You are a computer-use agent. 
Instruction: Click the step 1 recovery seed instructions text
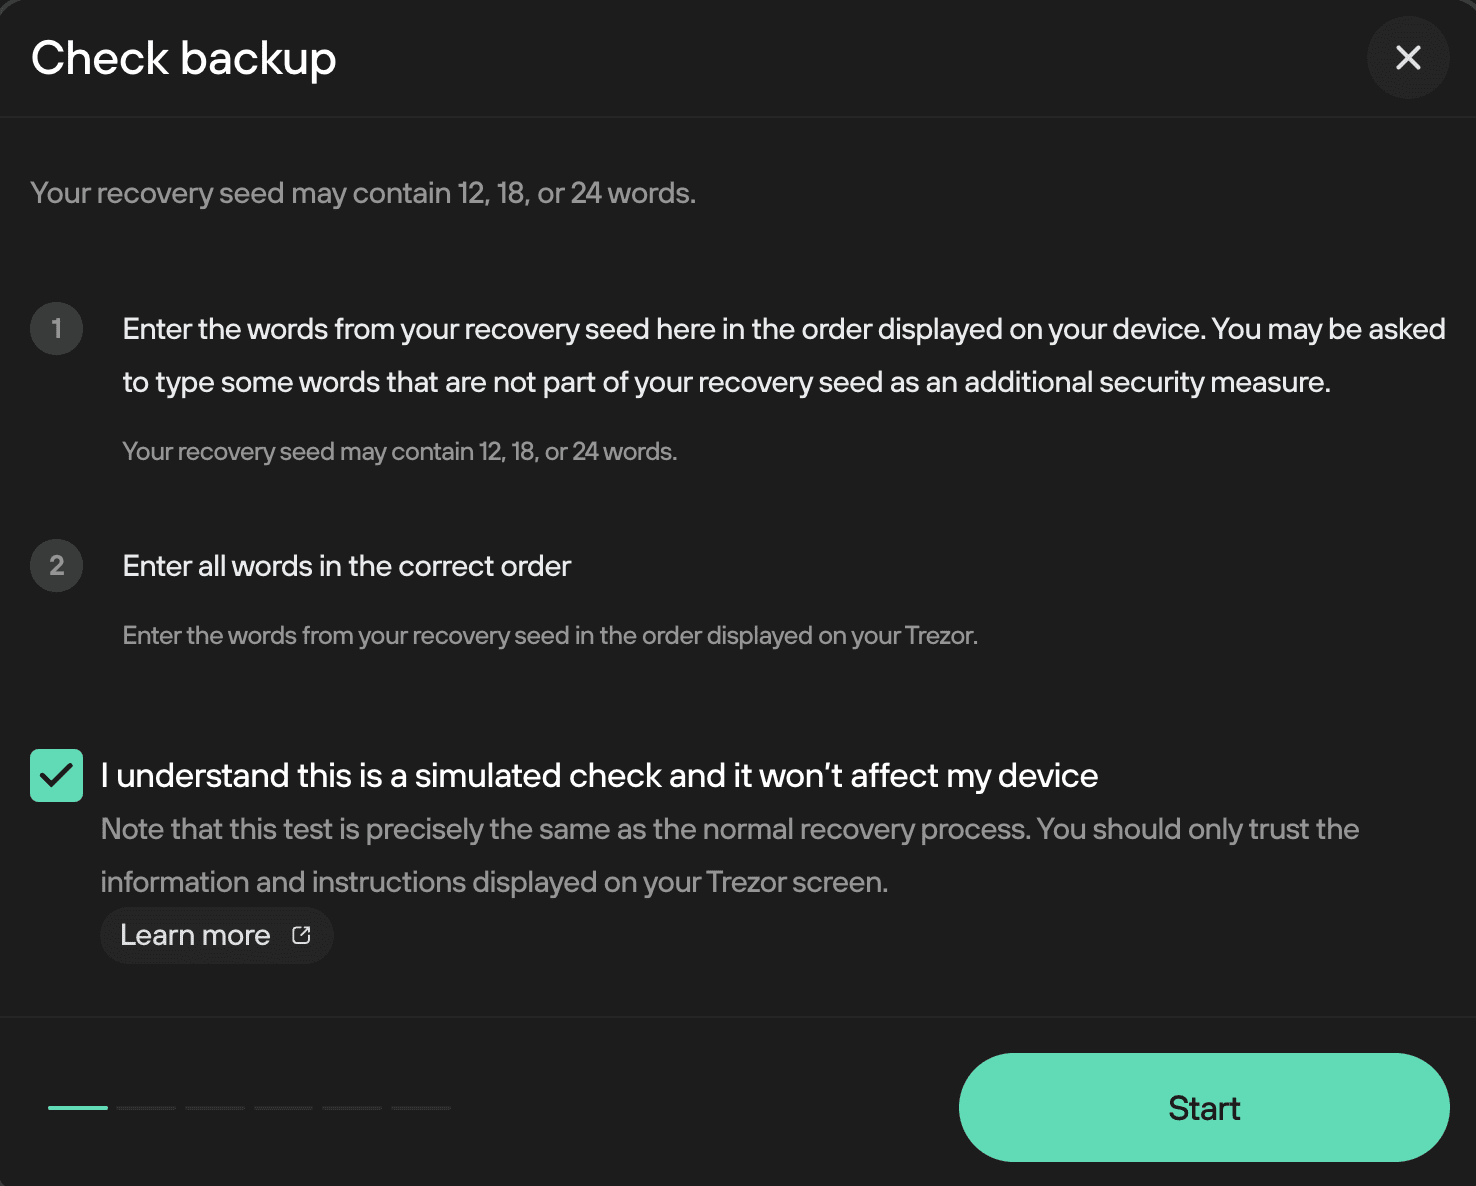(x=784, y=355)
